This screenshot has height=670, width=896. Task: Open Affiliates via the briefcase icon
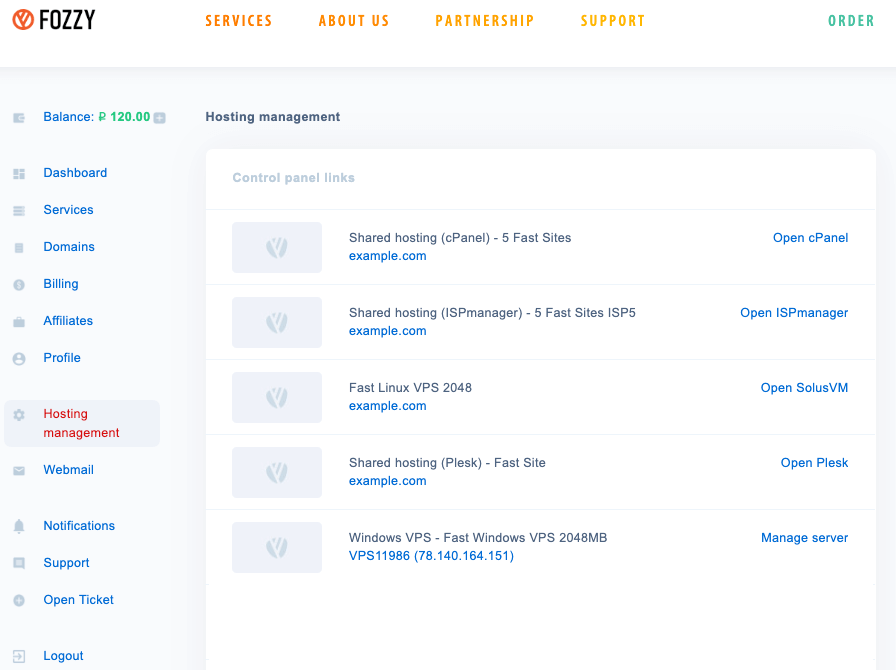[x=18, y=321]
